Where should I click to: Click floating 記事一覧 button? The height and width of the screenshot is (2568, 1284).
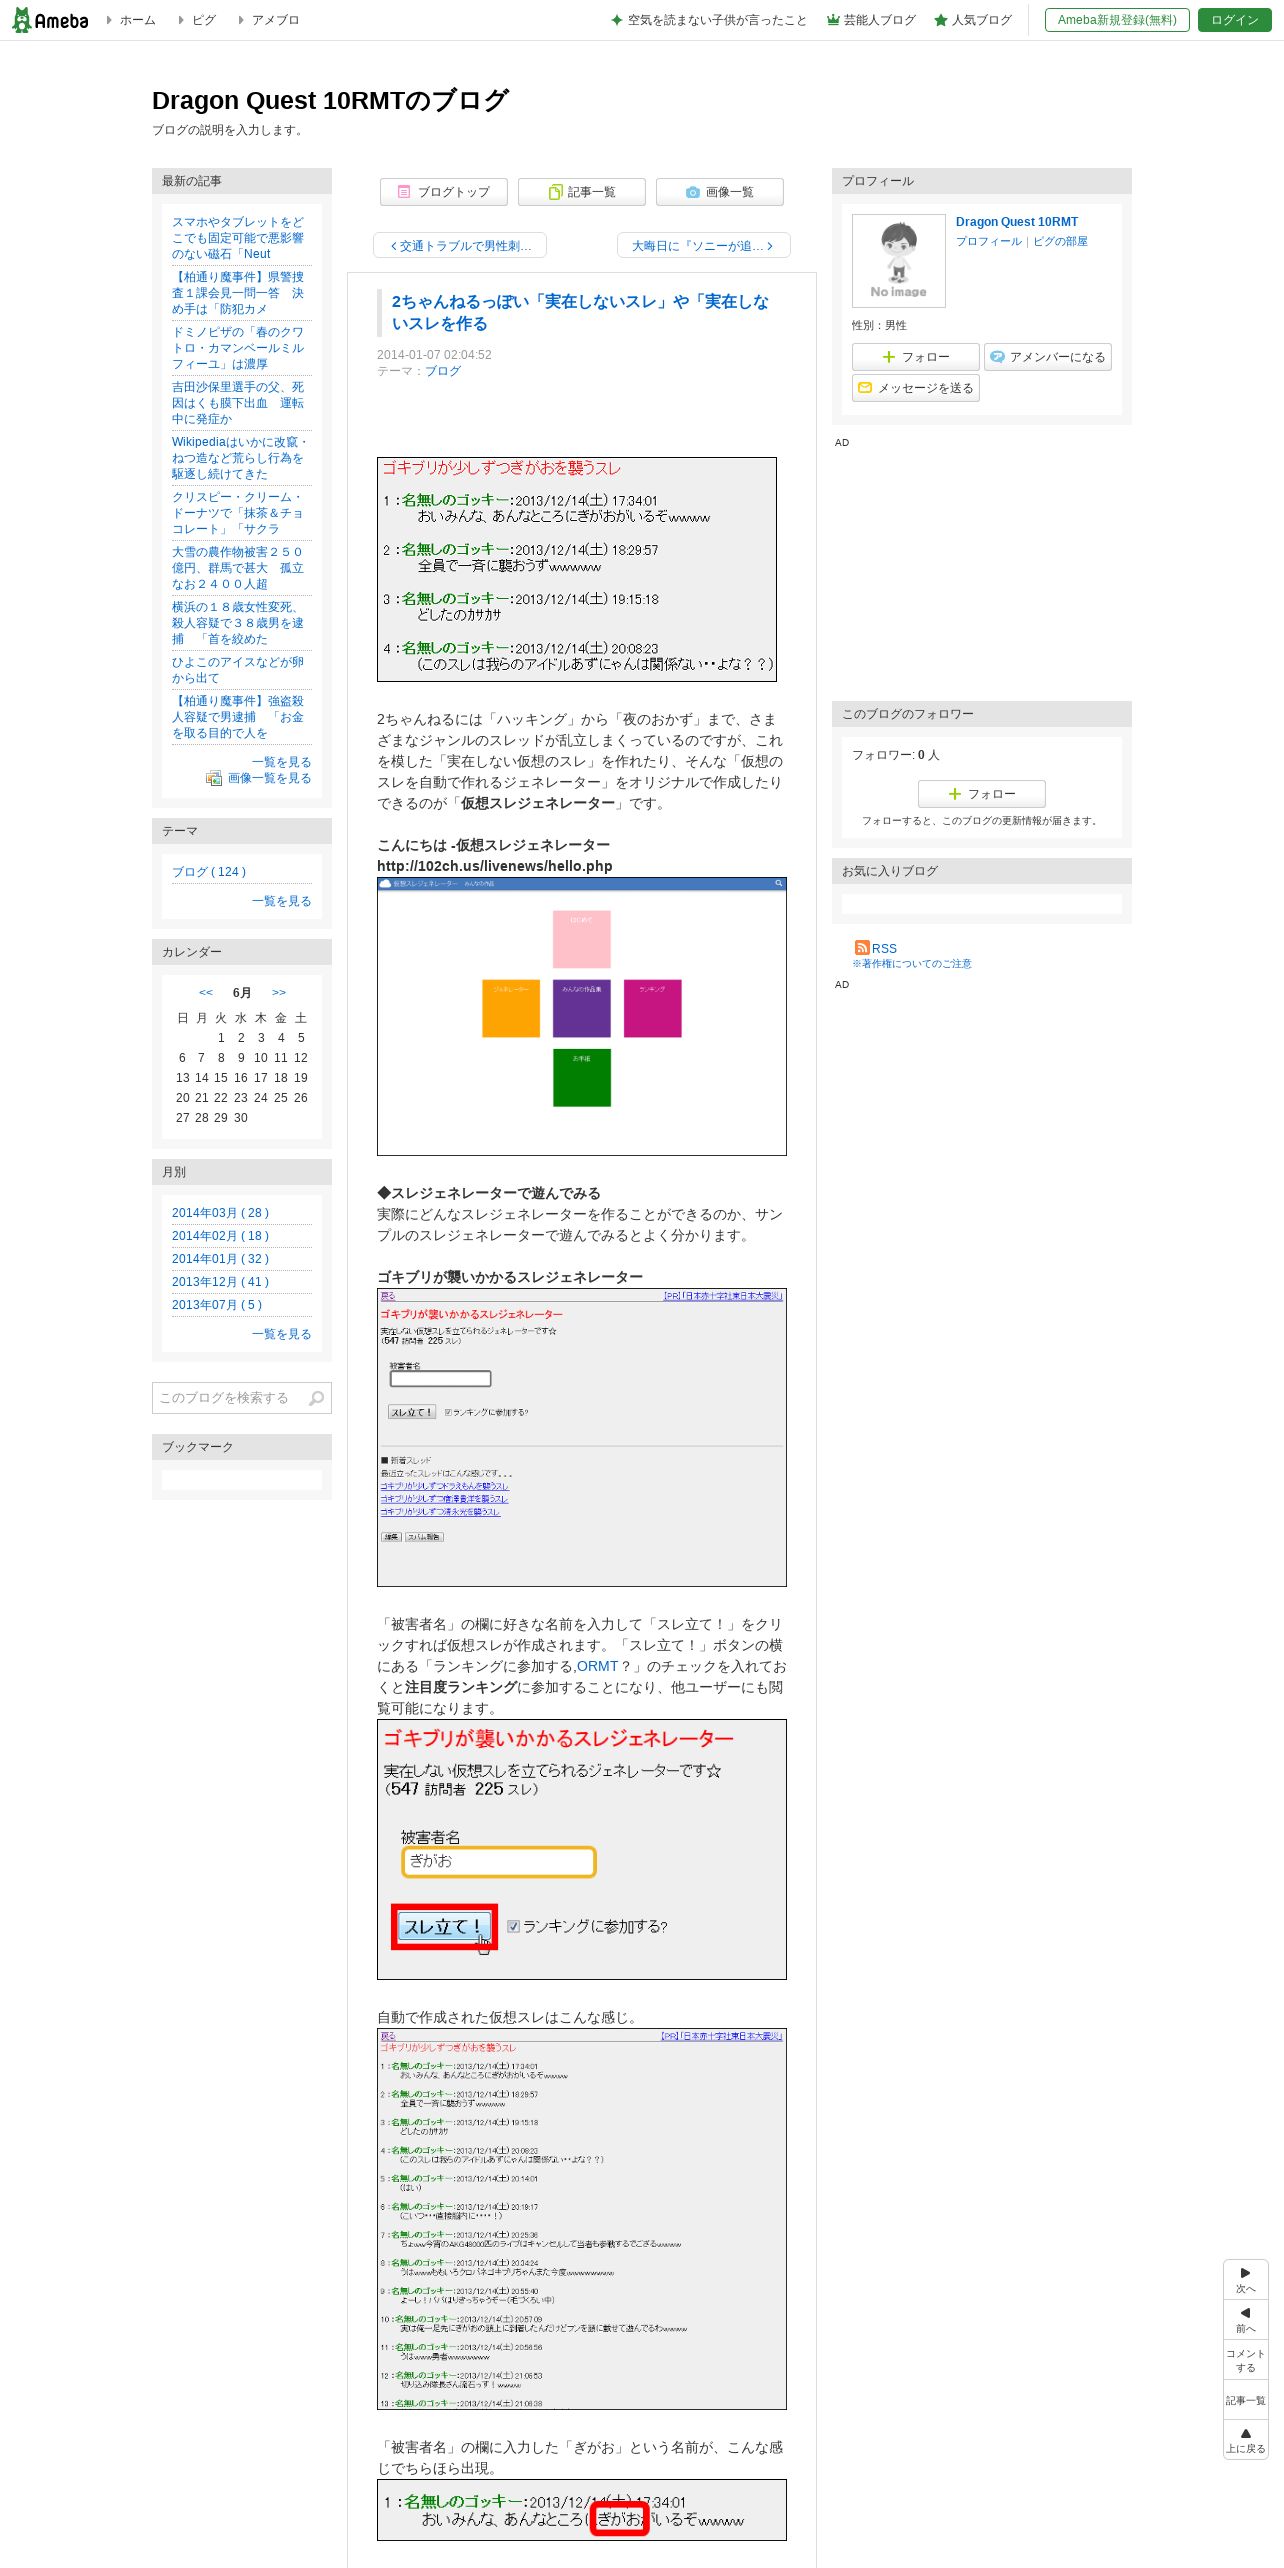coord(1246,2400)
